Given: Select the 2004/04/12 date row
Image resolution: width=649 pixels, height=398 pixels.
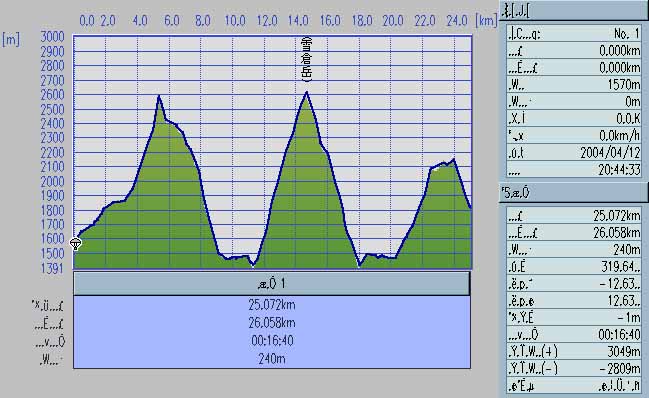Looking at the screenshot, I should click(x=574, y=152).
